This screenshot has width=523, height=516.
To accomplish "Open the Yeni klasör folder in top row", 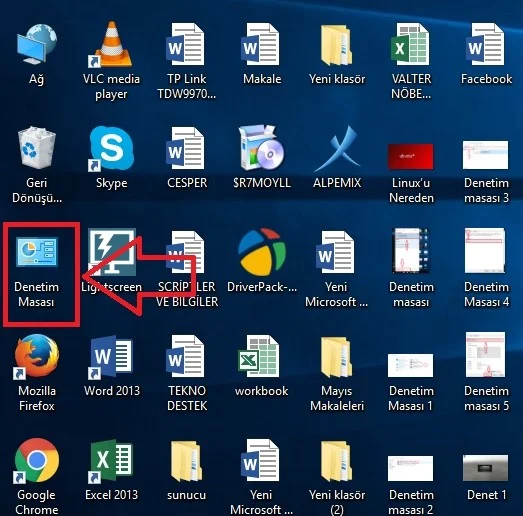I will tap(337, 45).
